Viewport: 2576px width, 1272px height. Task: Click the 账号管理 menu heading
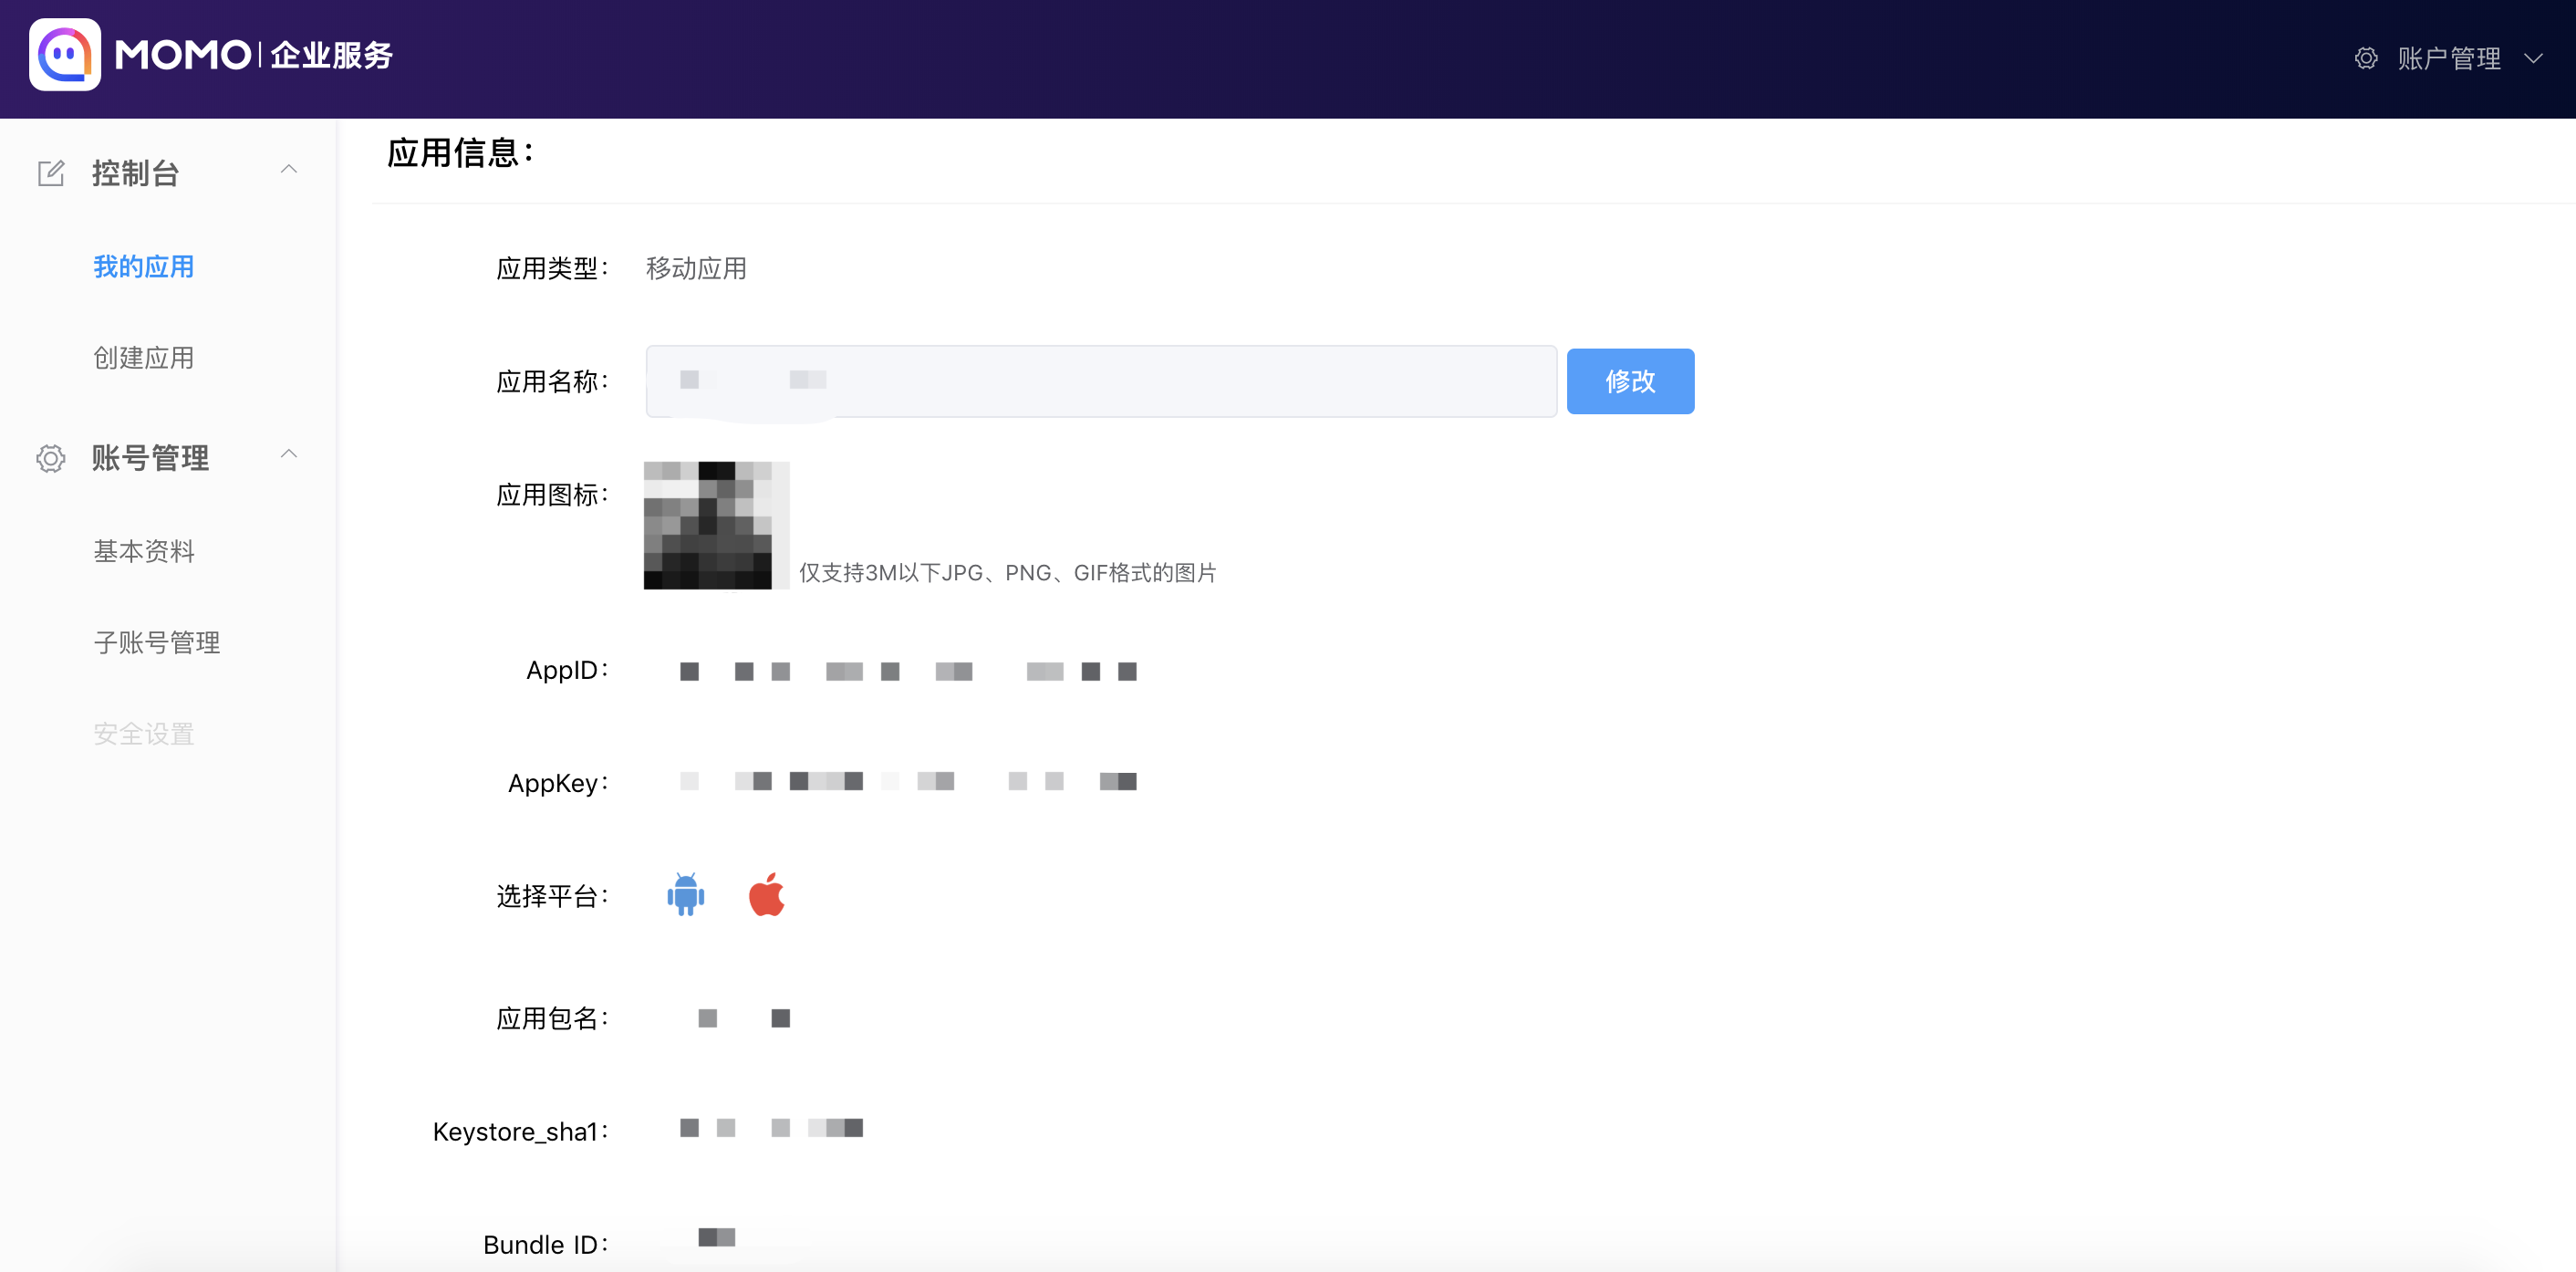pos(151,458)
